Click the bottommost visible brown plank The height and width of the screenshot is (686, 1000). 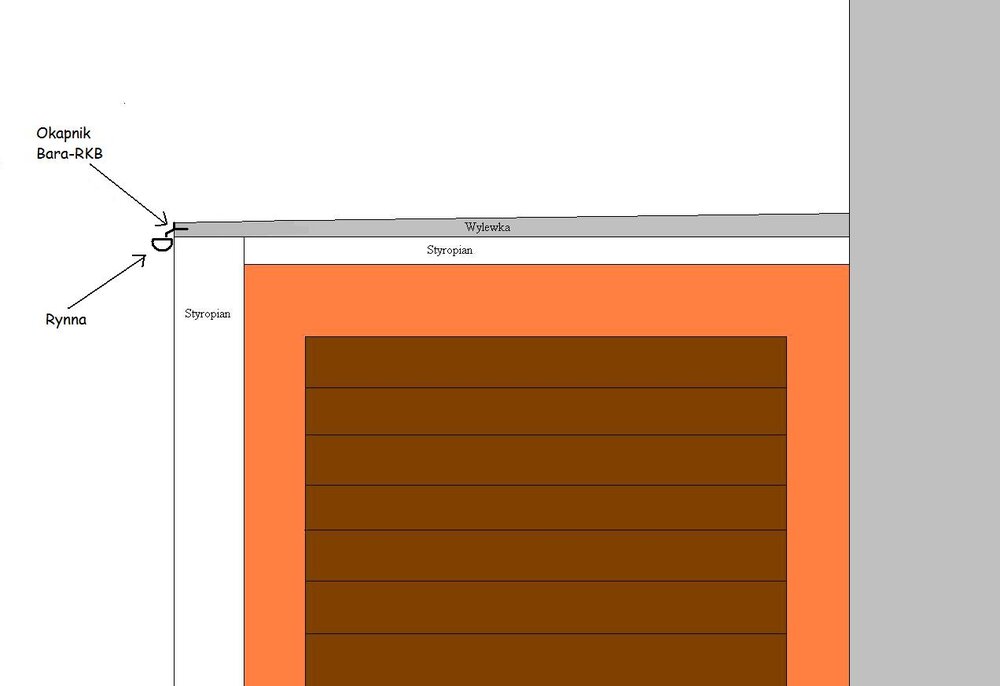545,660
